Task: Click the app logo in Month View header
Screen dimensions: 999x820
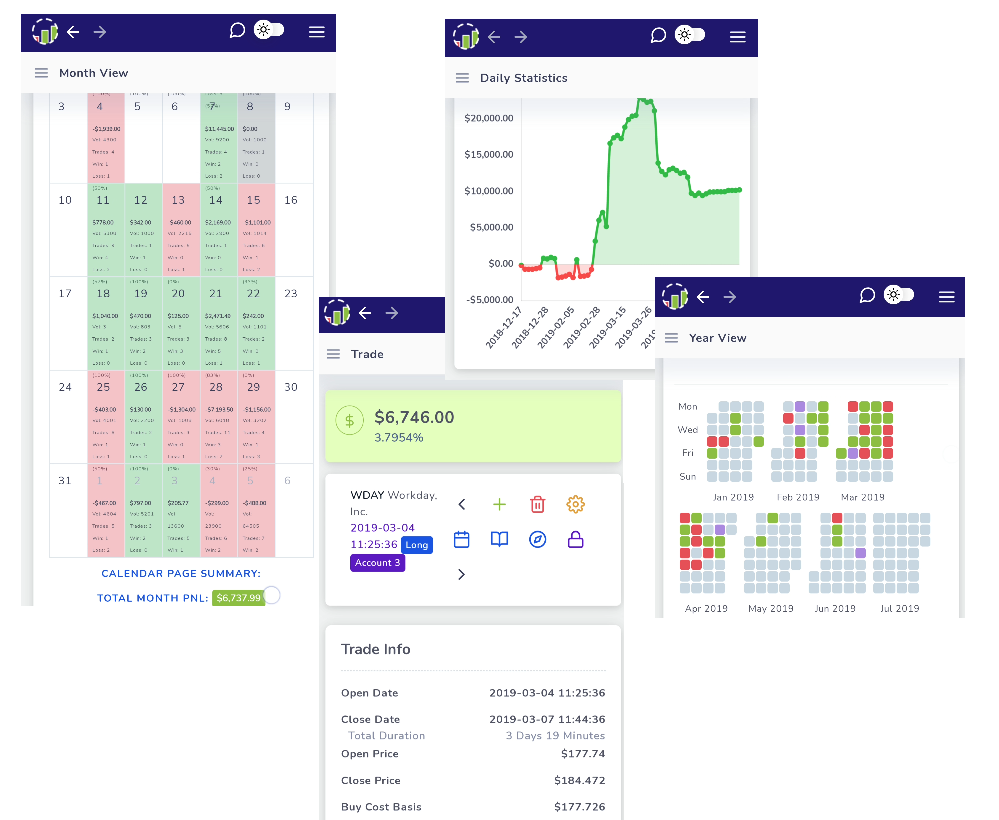Action: pyautogui.click(x=45, y=31)
